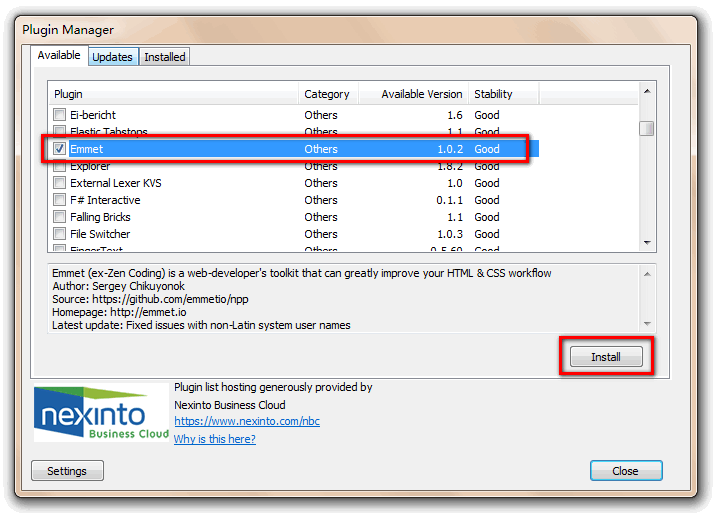Screen dimensions: 715x516
Task: Click version 1.0.3 of File Switcher
Action: tap(450, 234)
